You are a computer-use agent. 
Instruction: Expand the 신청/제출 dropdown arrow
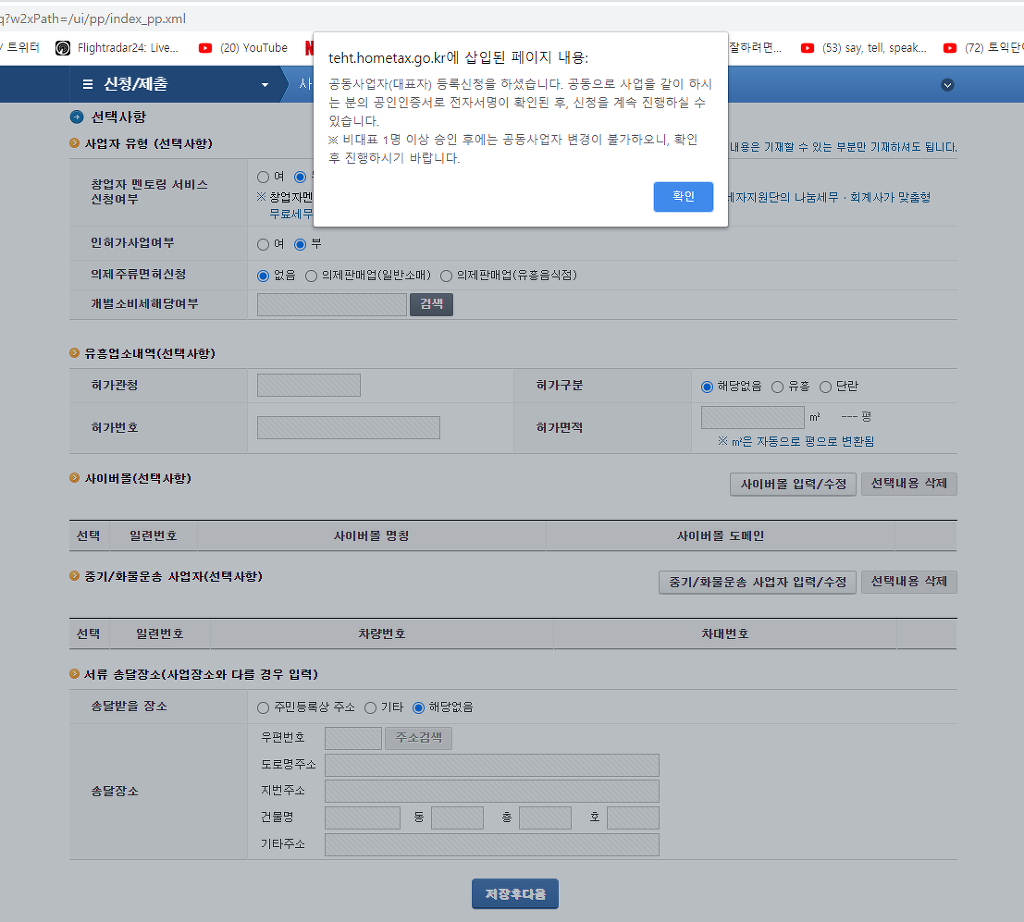264,85
